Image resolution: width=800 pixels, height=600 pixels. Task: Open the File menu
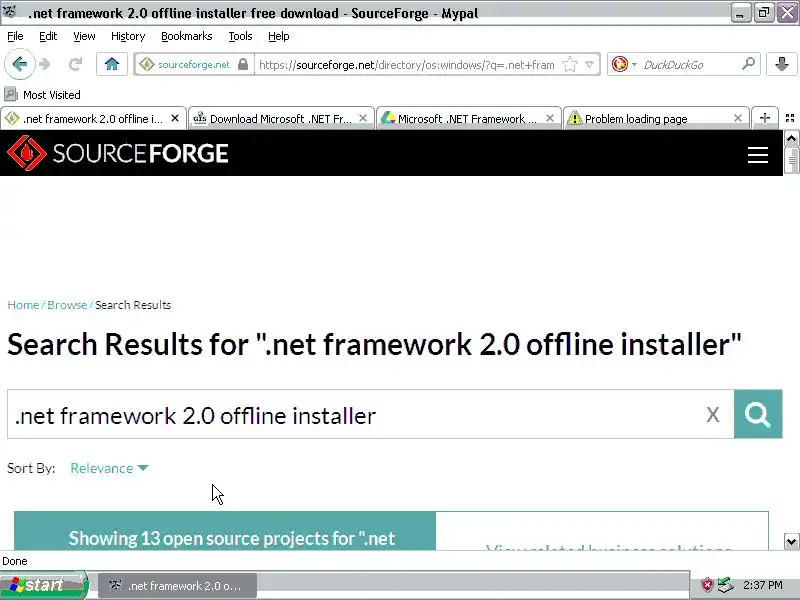click(x=15, y=36)
